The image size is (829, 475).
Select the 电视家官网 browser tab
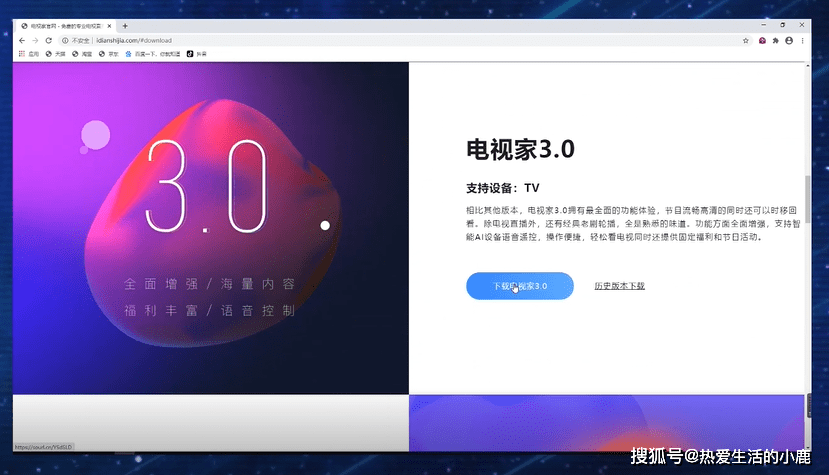(x=65, y=25)
